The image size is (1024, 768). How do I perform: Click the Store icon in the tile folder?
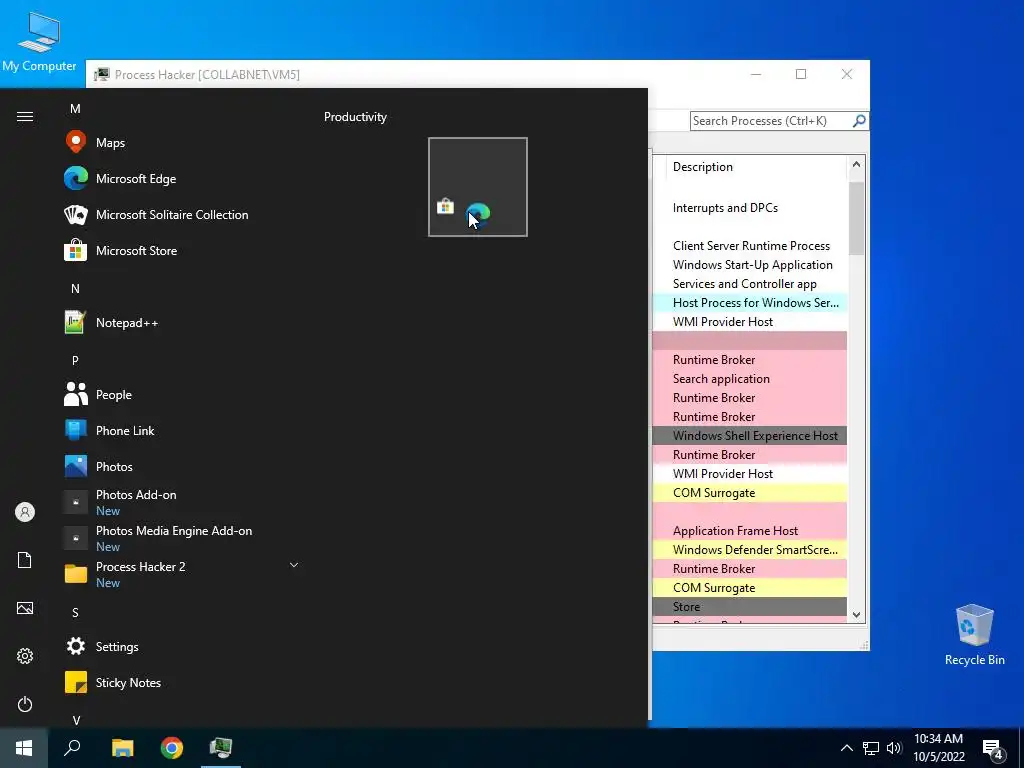tap(445, 206)
